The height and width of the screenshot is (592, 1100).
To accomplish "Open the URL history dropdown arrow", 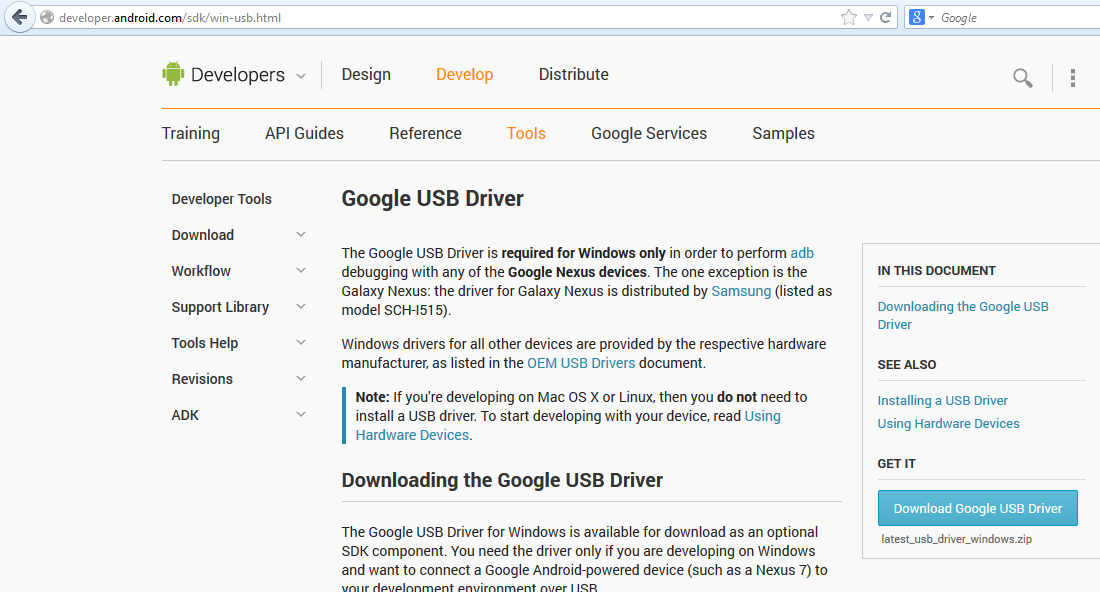I will (868, 17).
